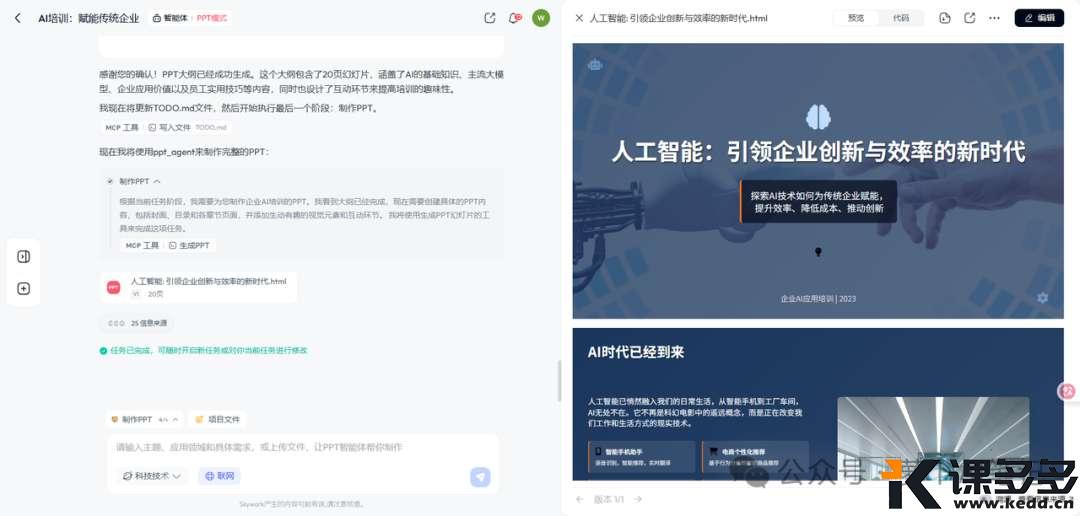Open the notifications bell
The image size is (1080, 516).
point(514,18)
